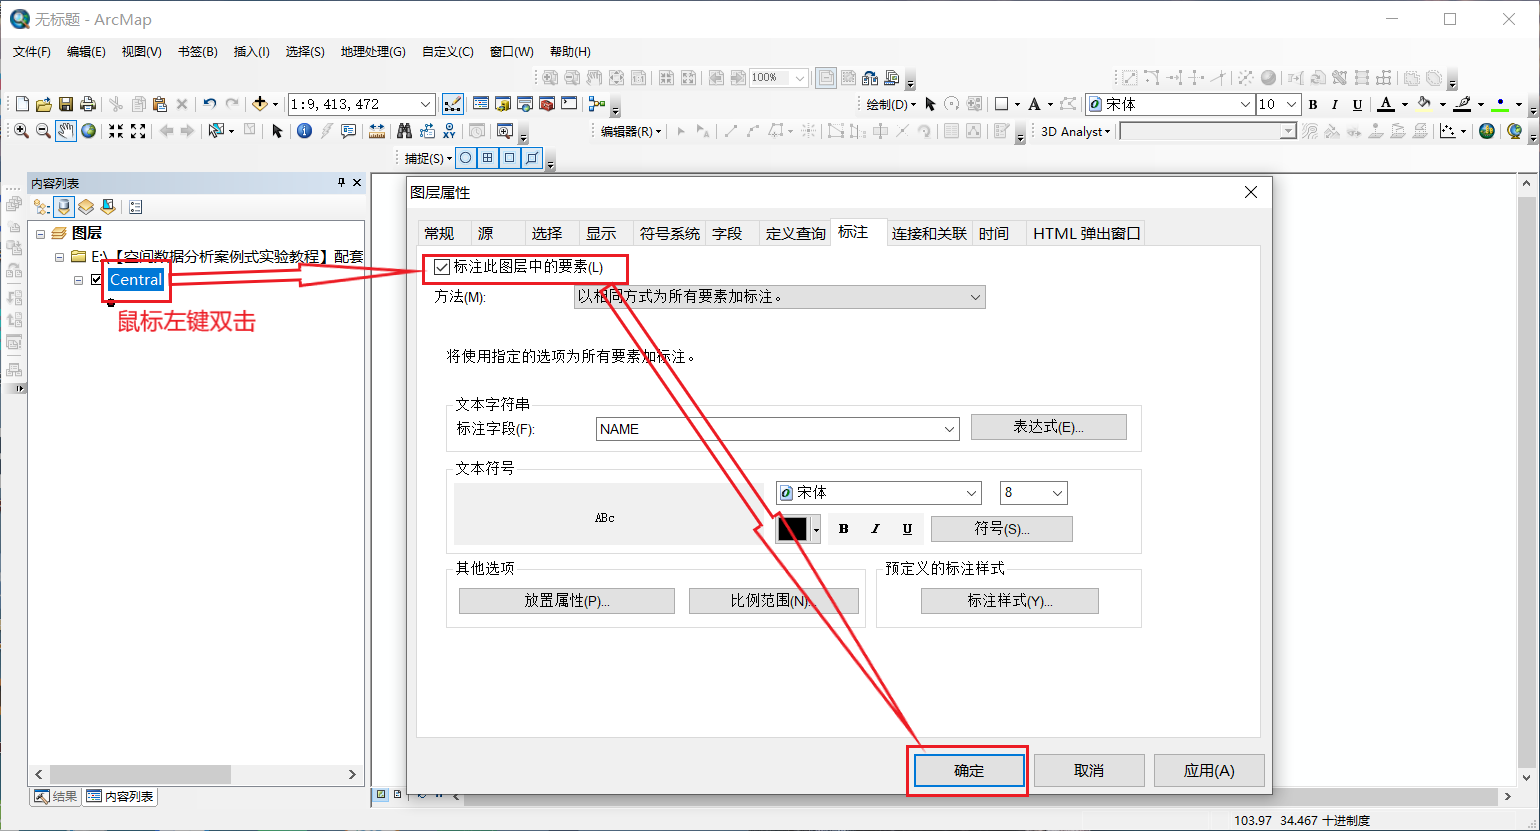Toggle Italic in label text symbol
The image size is (1540, 831).
[x=875, y=529]
